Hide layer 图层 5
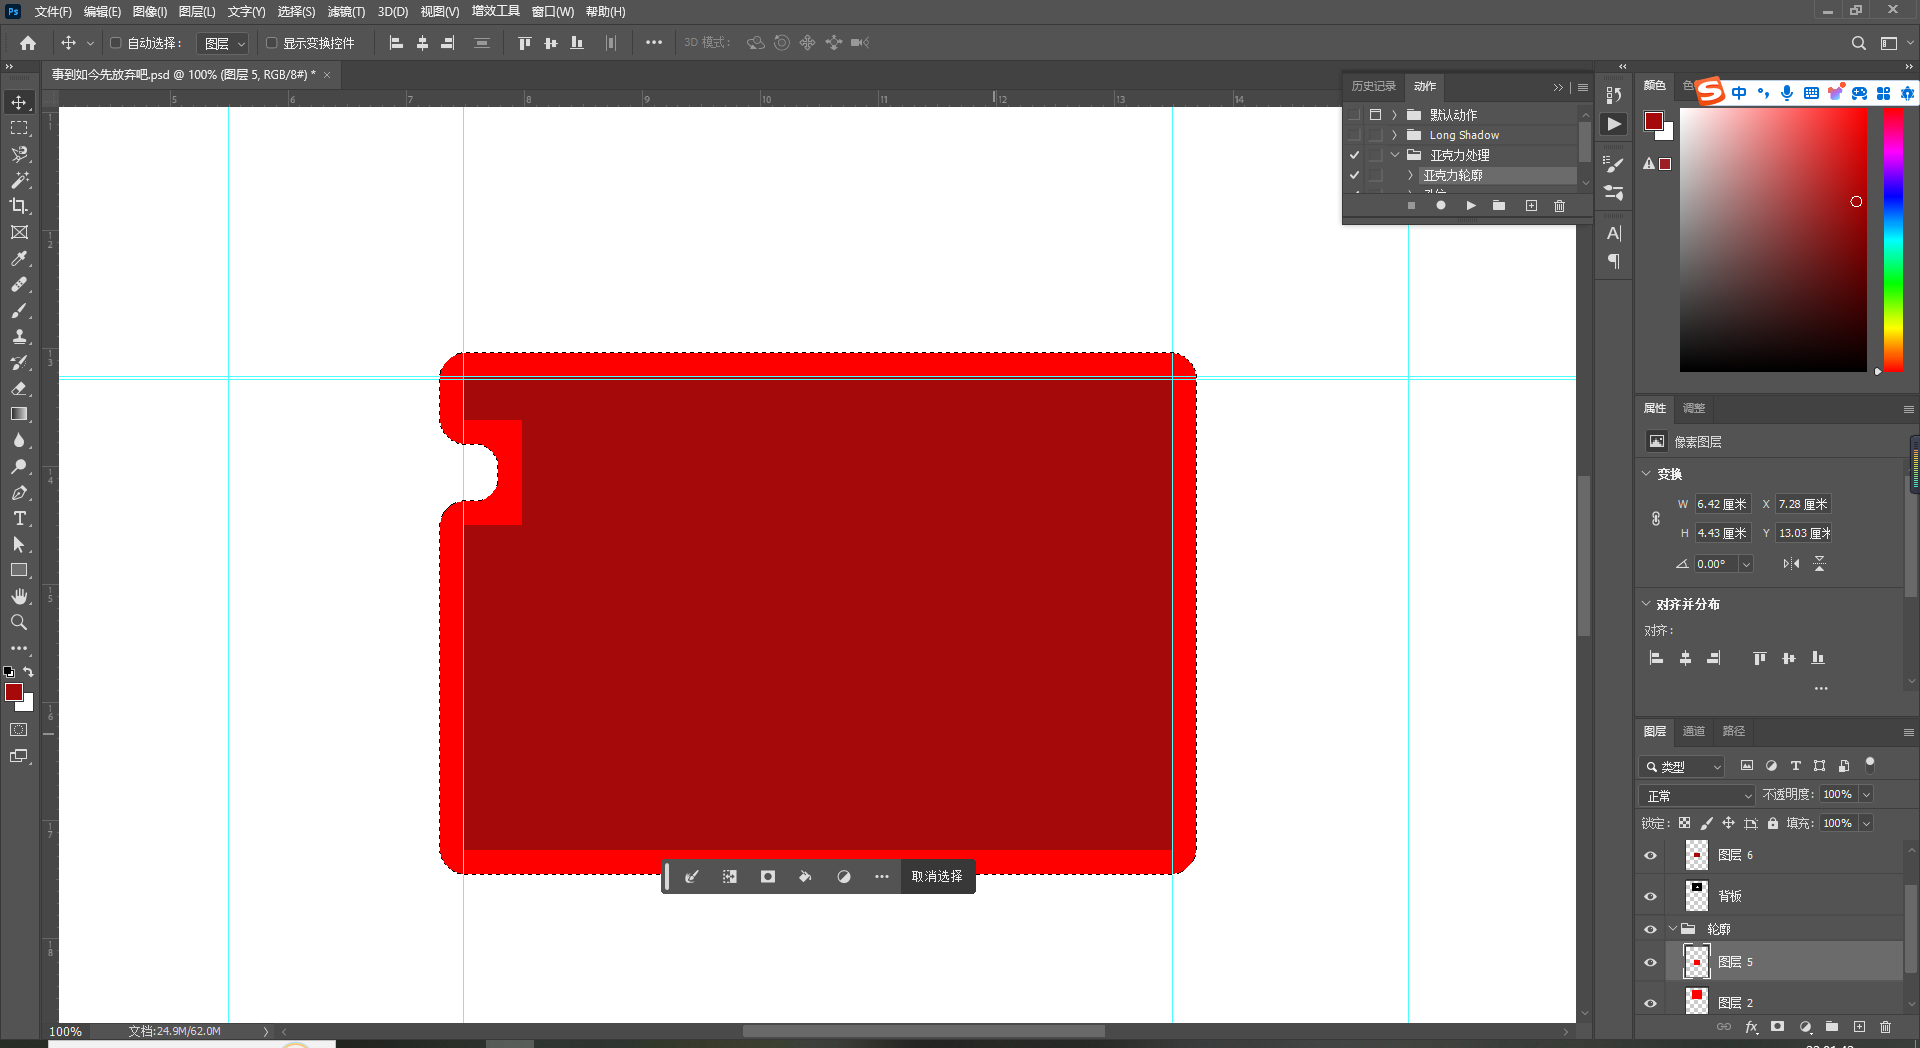1920x1048 pixels. click(1650, 962)
